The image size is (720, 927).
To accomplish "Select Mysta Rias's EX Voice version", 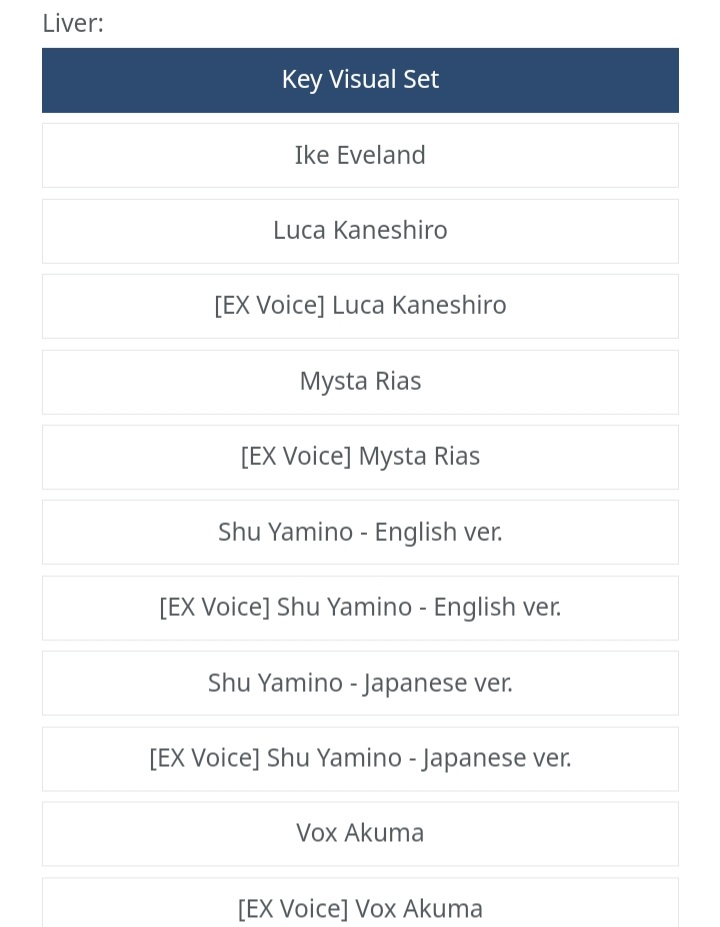I will [x=360, y=456].
